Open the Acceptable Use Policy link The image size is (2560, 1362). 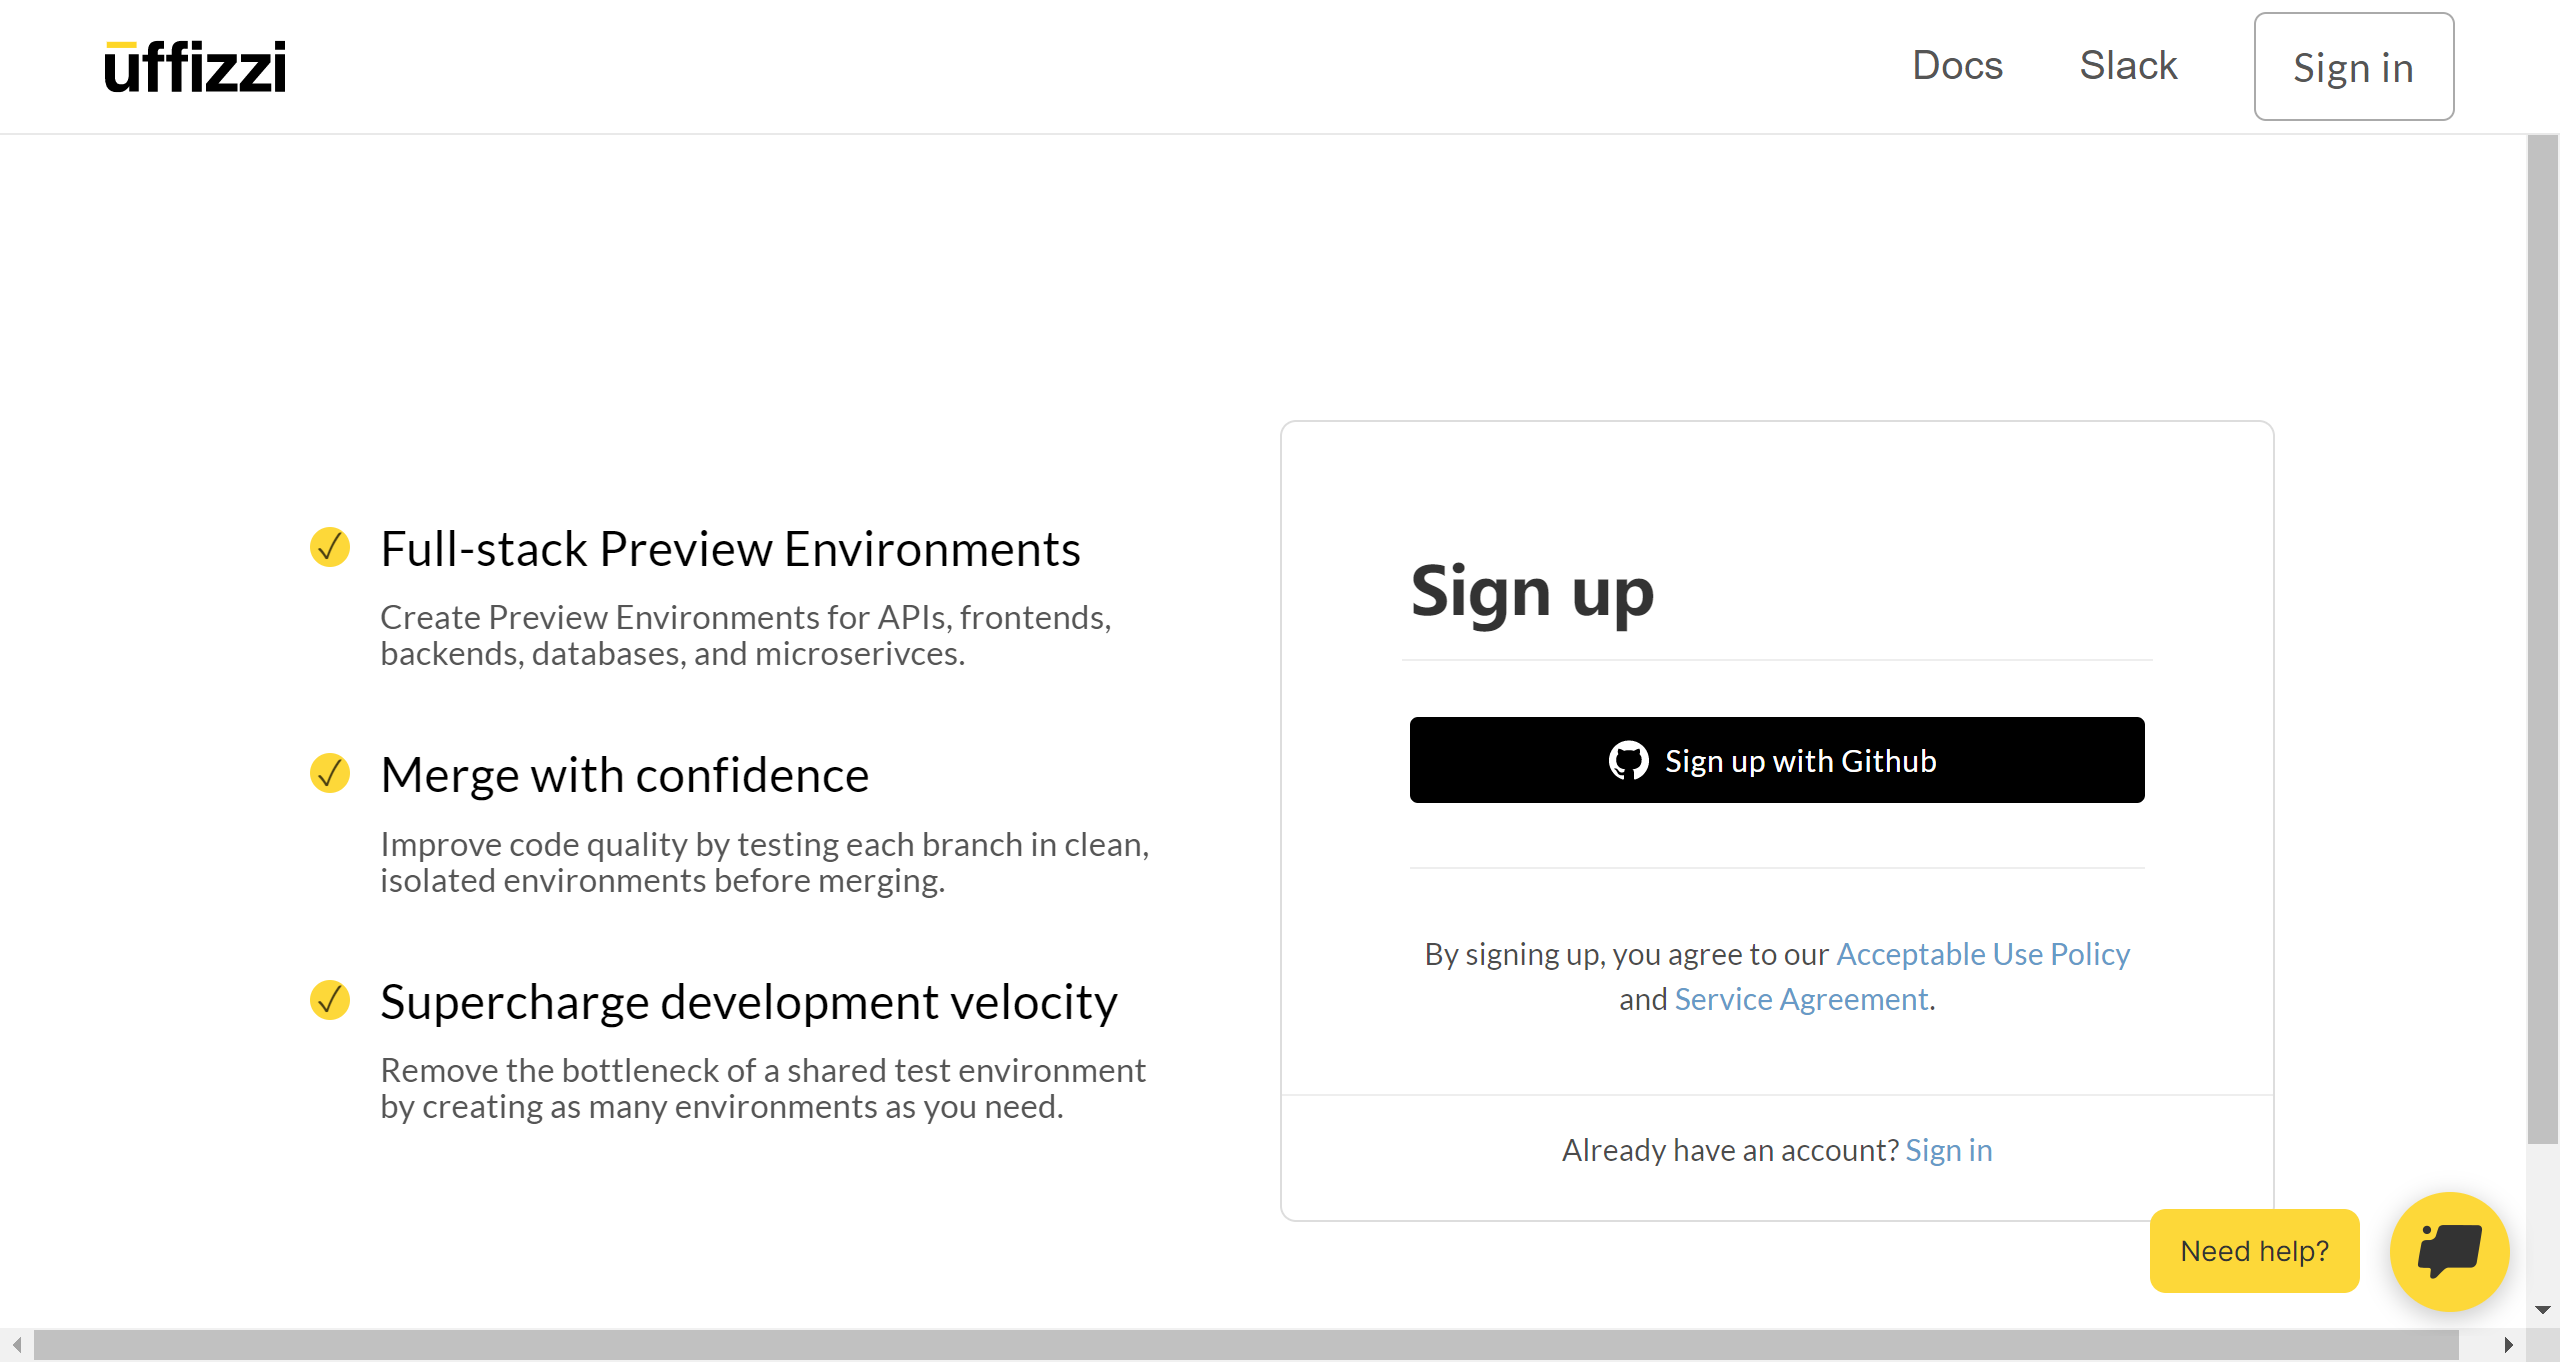pos(1982,954)
